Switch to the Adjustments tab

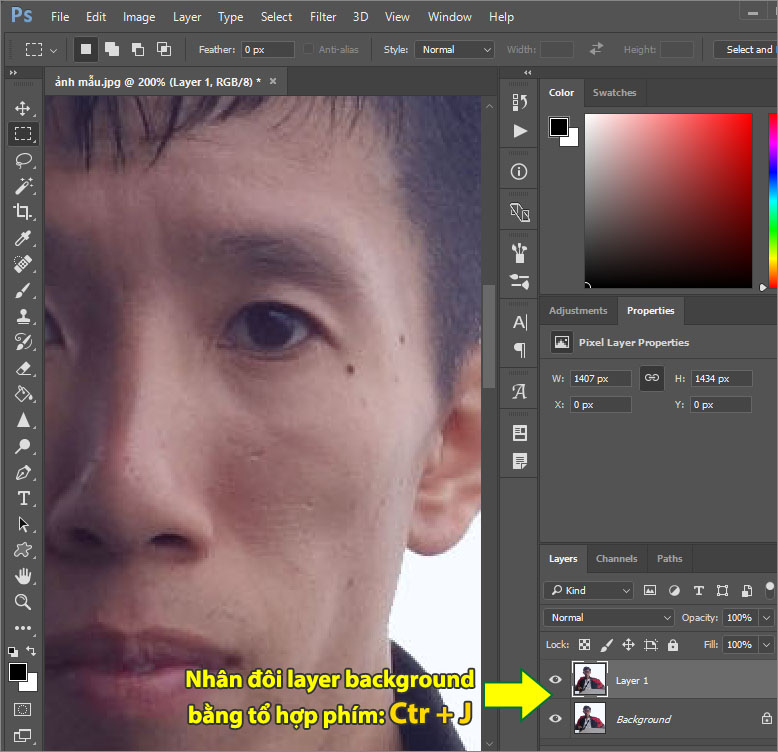click(x=578, y=311)
